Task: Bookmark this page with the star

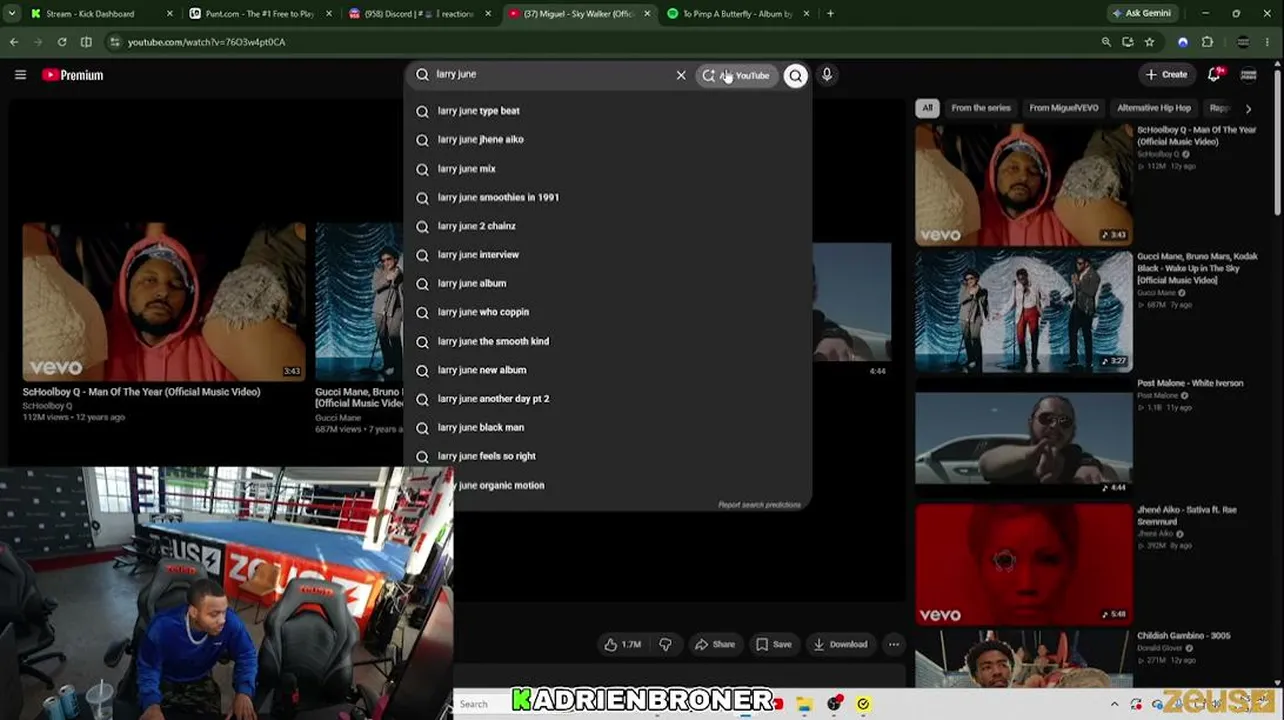Action: click(1149, 42)
